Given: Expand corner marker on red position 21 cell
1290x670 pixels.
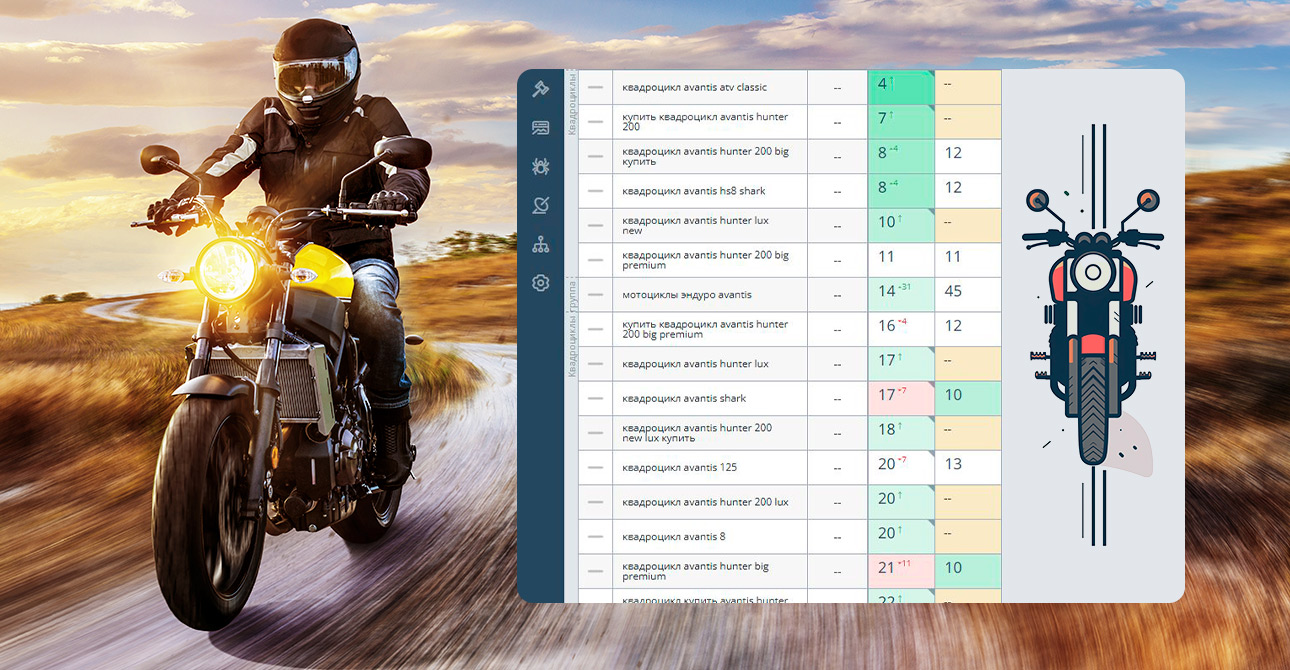Looking at the screenshot, I should (x=930, y=558).
